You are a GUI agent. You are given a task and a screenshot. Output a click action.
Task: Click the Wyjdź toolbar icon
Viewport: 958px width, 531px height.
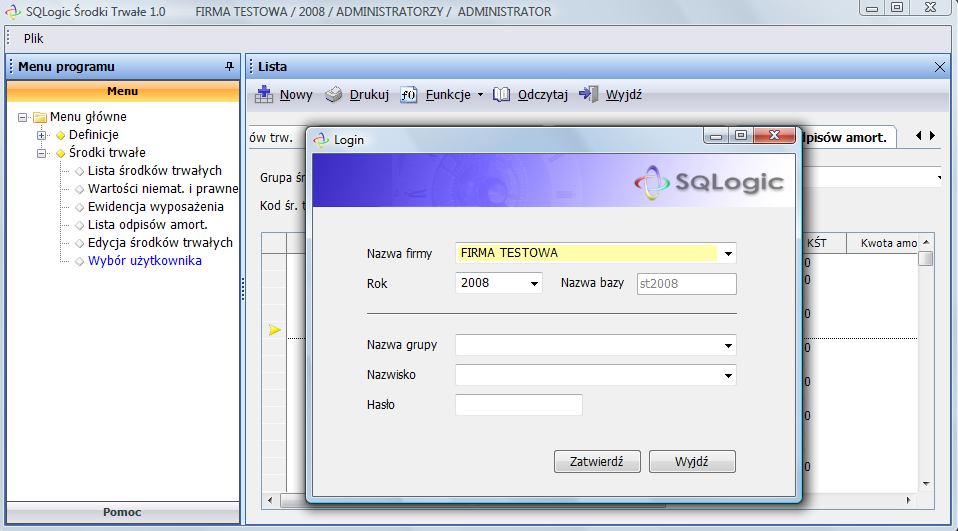pyautogui.click(x=588, y=94)
